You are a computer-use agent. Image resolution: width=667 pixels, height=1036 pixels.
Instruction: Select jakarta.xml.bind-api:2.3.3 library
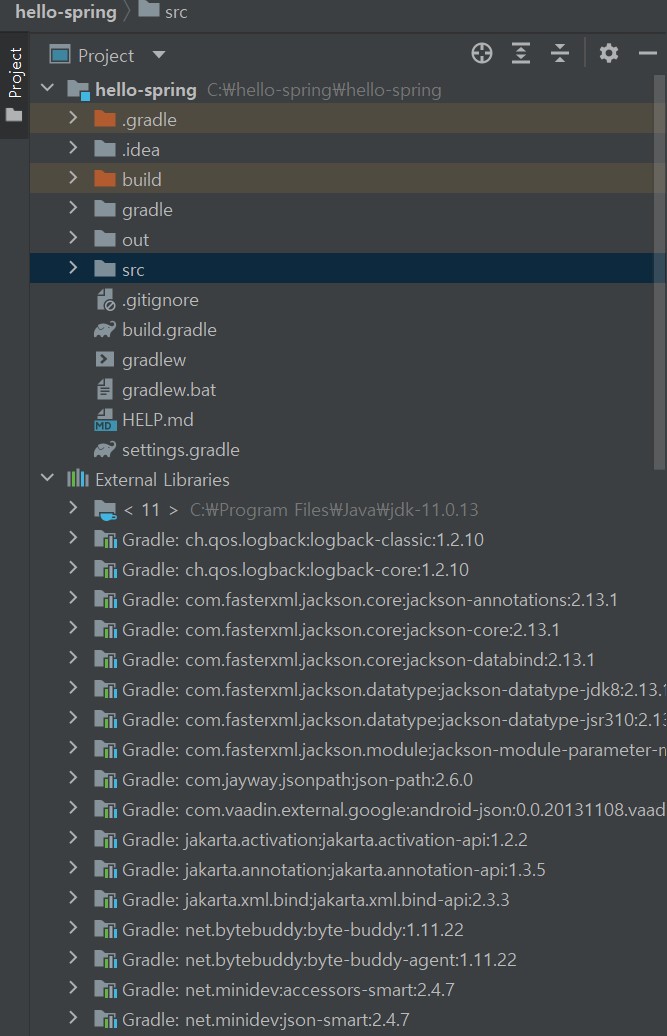point(316,900)
